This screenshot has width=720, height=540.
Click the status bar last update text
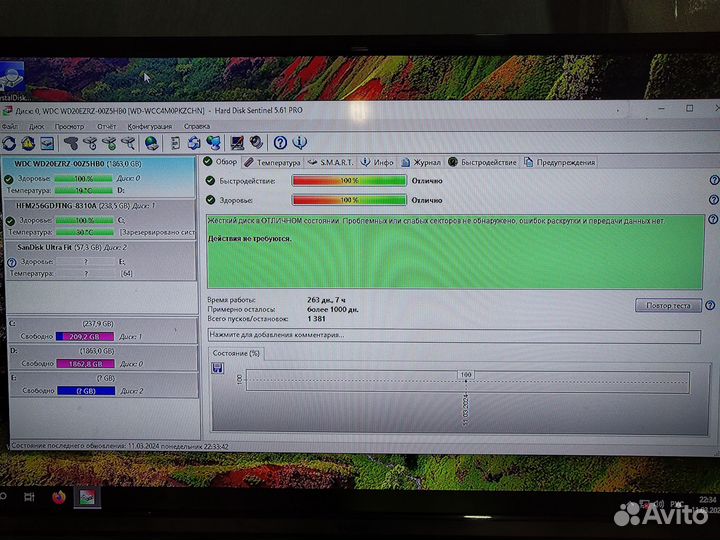tap(119, 446)
